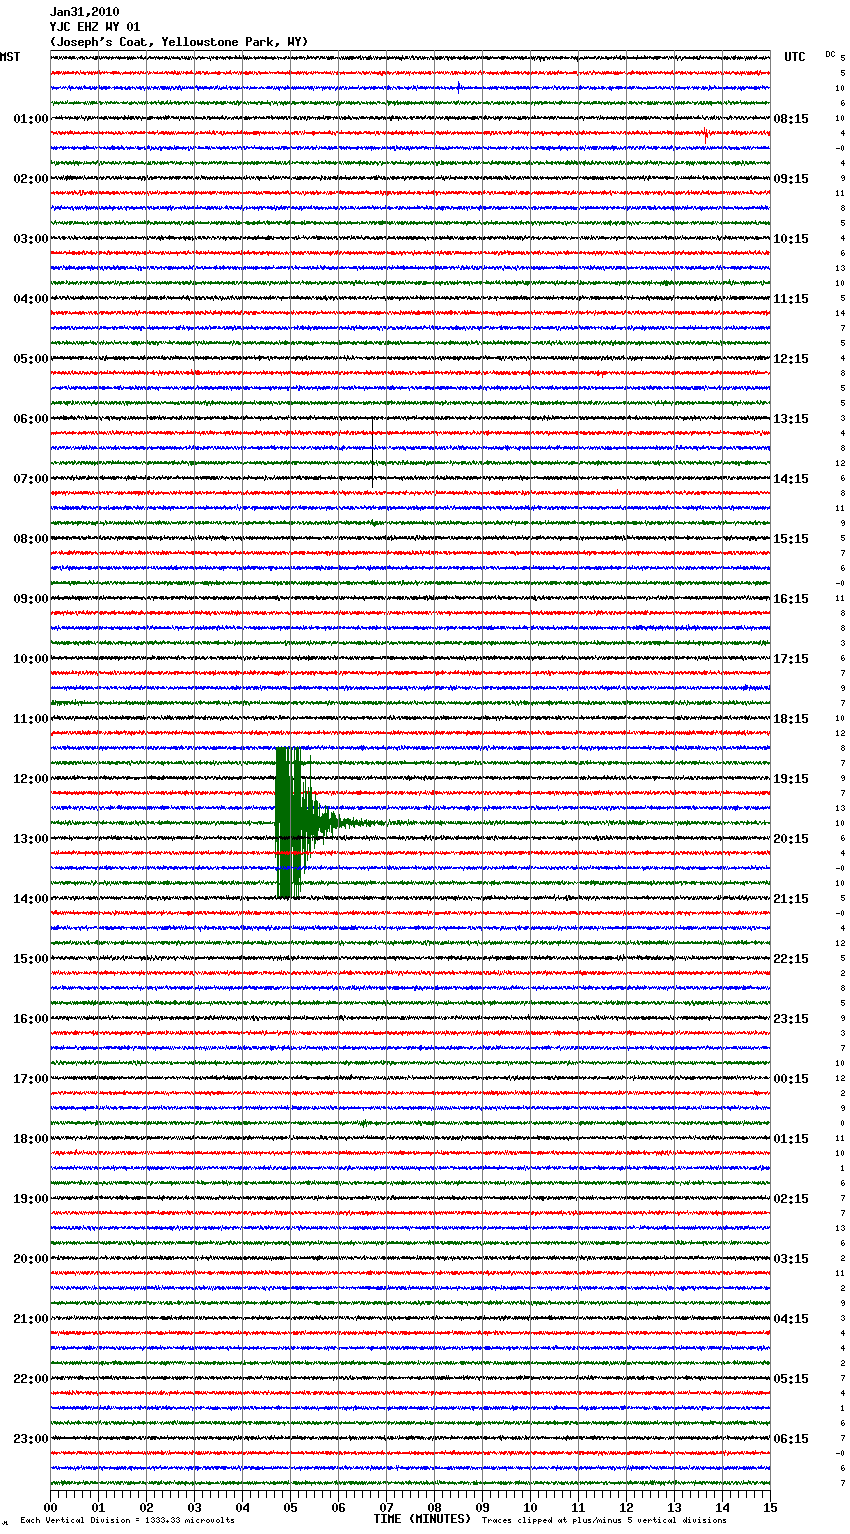Click the Each Vertical Division microvolts note
Screen dimensions: 850x1534
(x=127, y=1521)
